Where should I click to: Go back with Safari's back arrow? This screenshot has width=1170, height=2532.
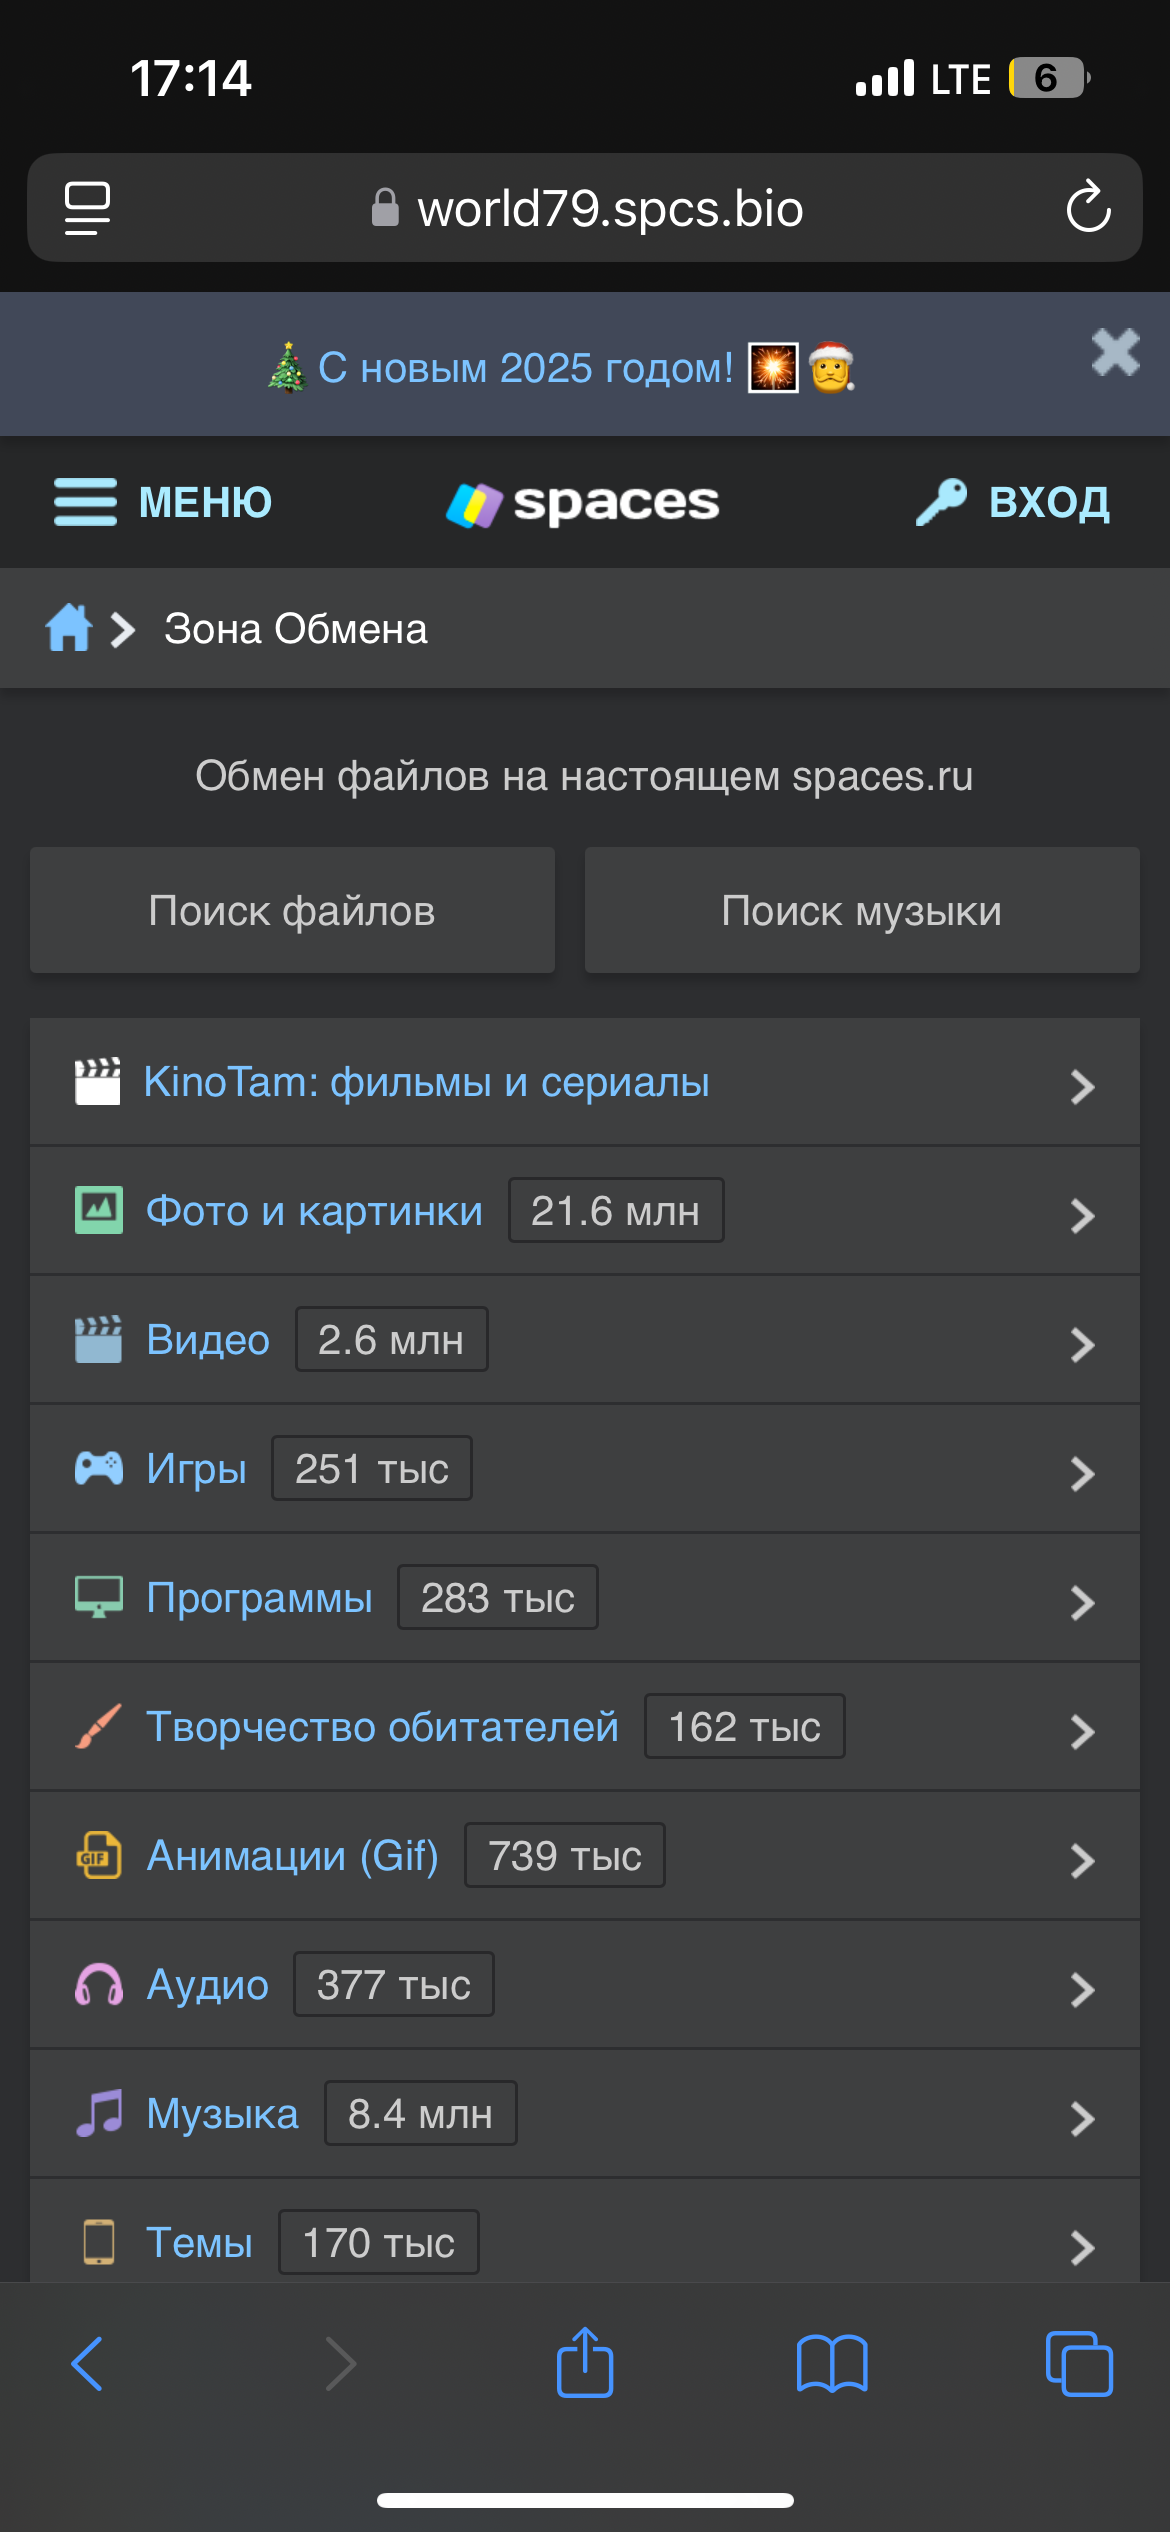point(88,2363)
